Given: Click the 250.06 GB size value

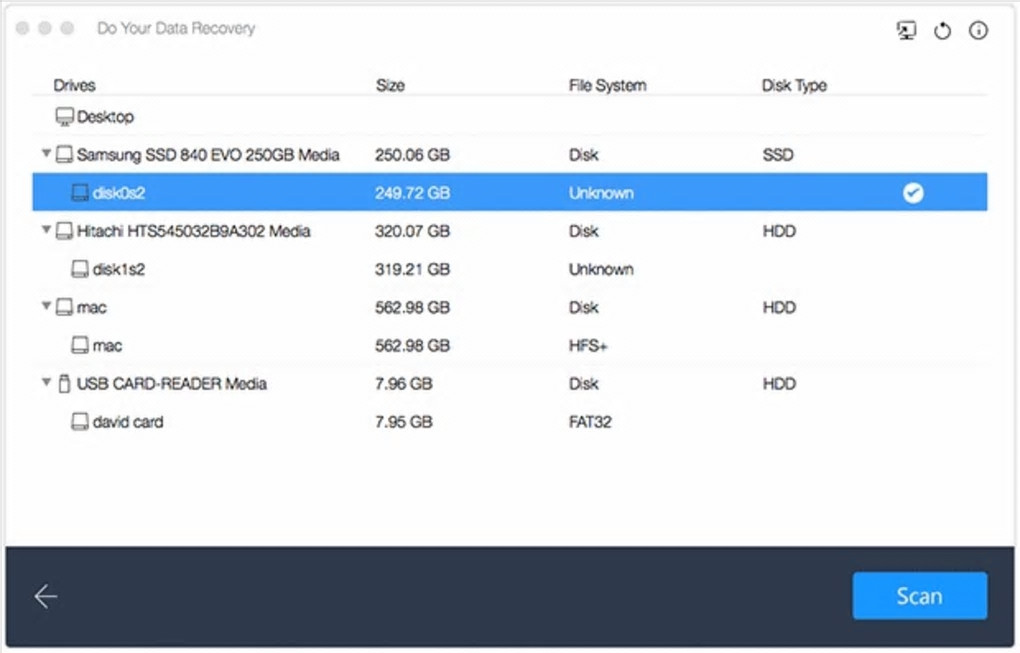Looking at the screenshot, I should (412, 155).
